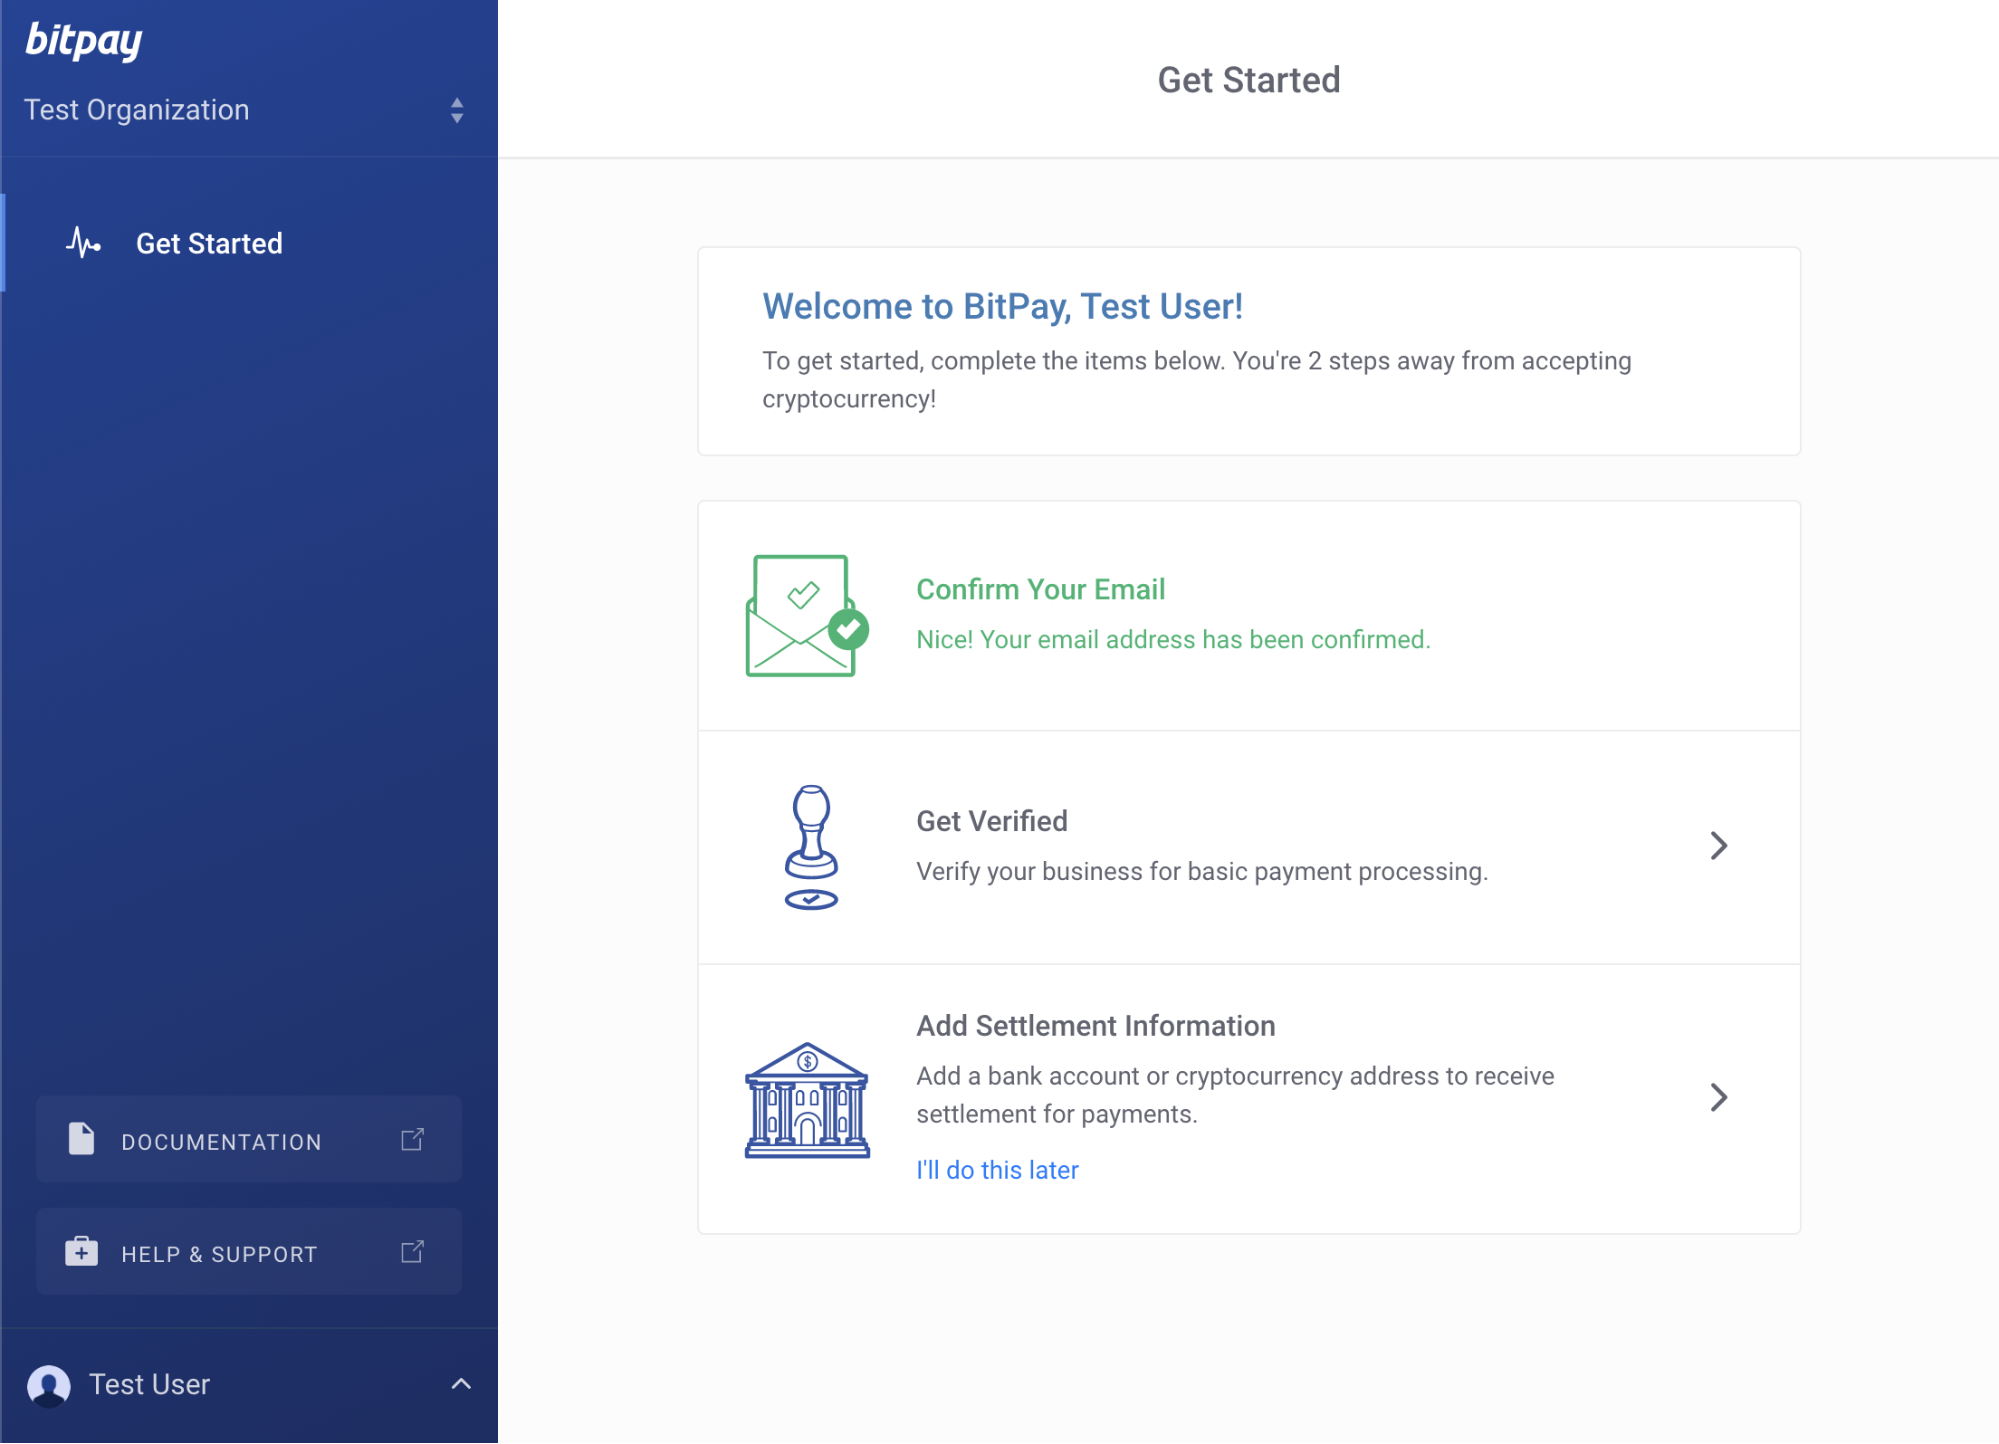
Task: Open the Get Started sidebar item
Action: 250,243
